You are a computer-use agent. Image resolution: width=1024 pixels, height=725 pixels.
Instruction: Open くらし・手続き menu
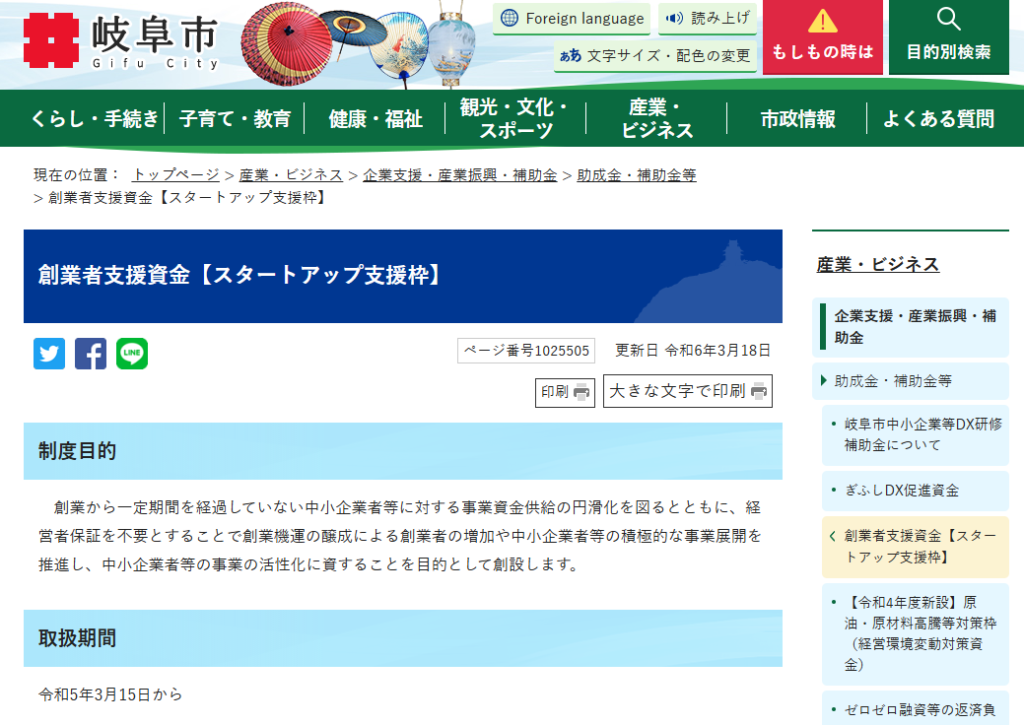tap(94, 119)
